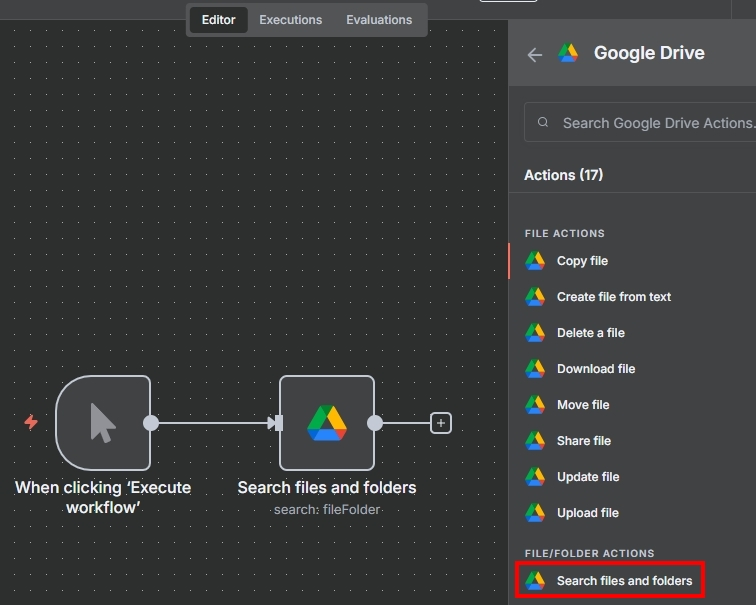756x605 pixels.
Task: Click the 'When clicking Execute workflow' node label
Action: click(103, 497)
